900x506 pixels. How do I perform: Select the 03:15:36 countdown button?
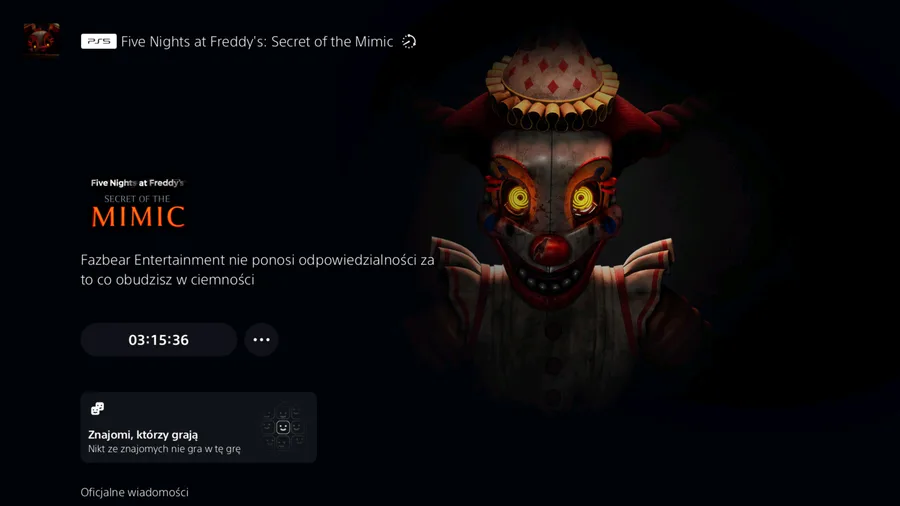pyautogui.click(x=159, y=340)
